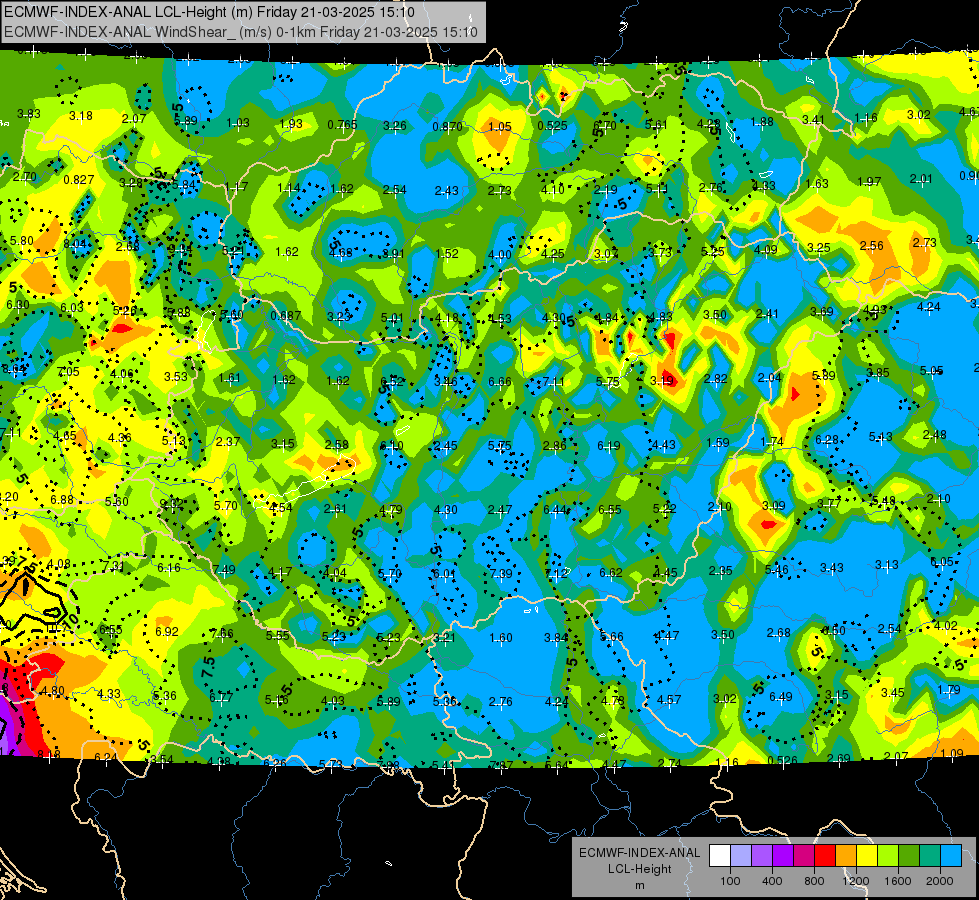The height and width of the screenshot is (900, 979).
Task: Click the wind shear value '6.28'
Action: pyautogui.click(x=827, y=440)
